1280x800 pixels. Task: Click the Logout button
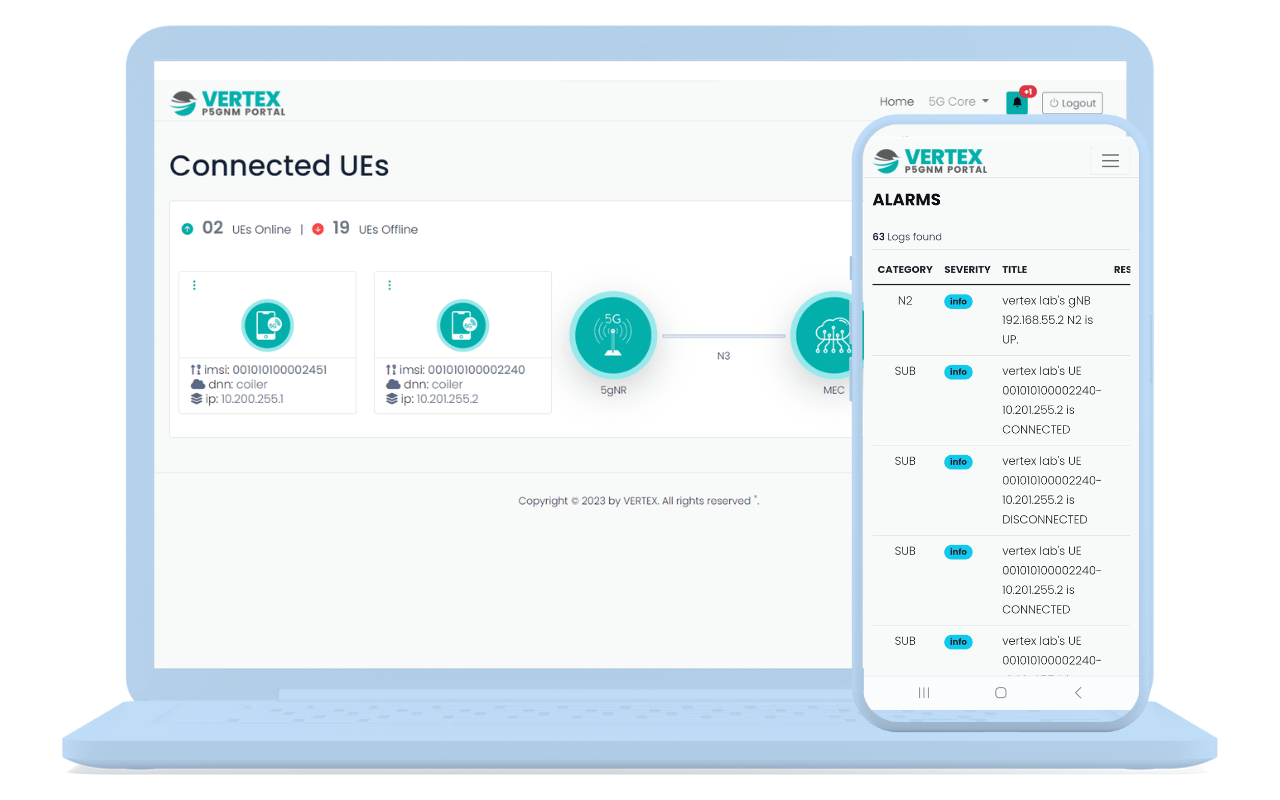[1072, 103]
